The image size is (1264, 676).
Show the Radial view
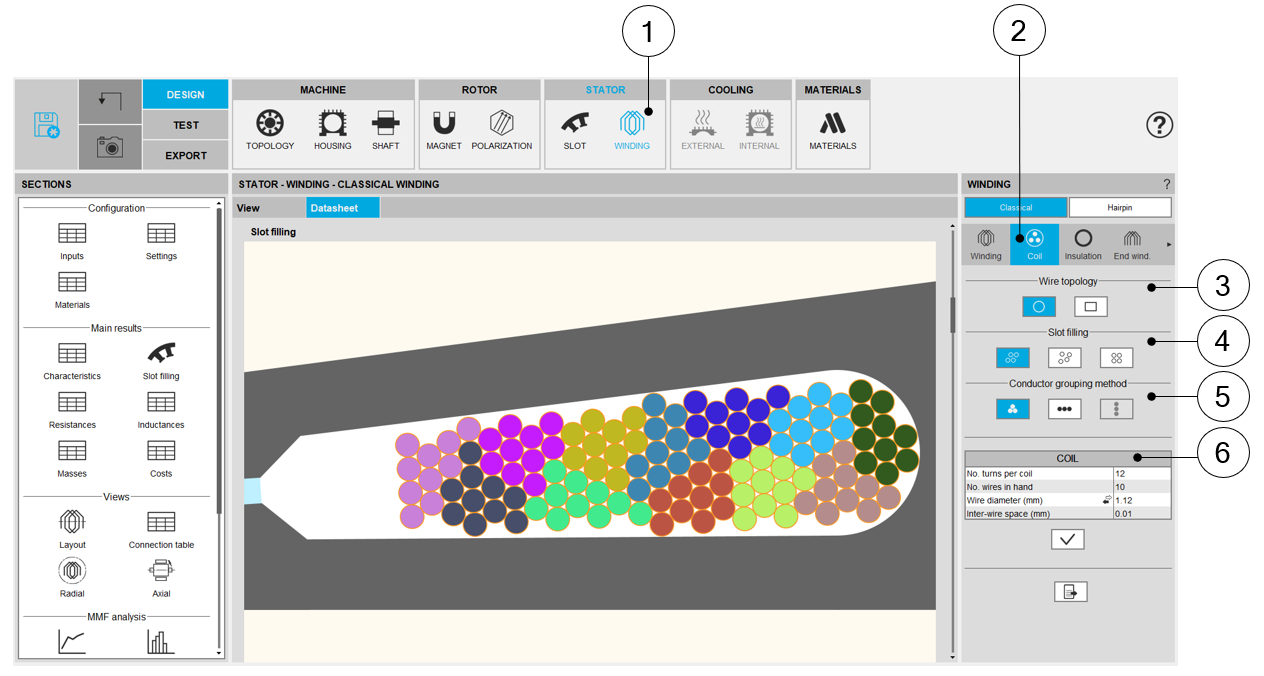[x=72, y=577]
